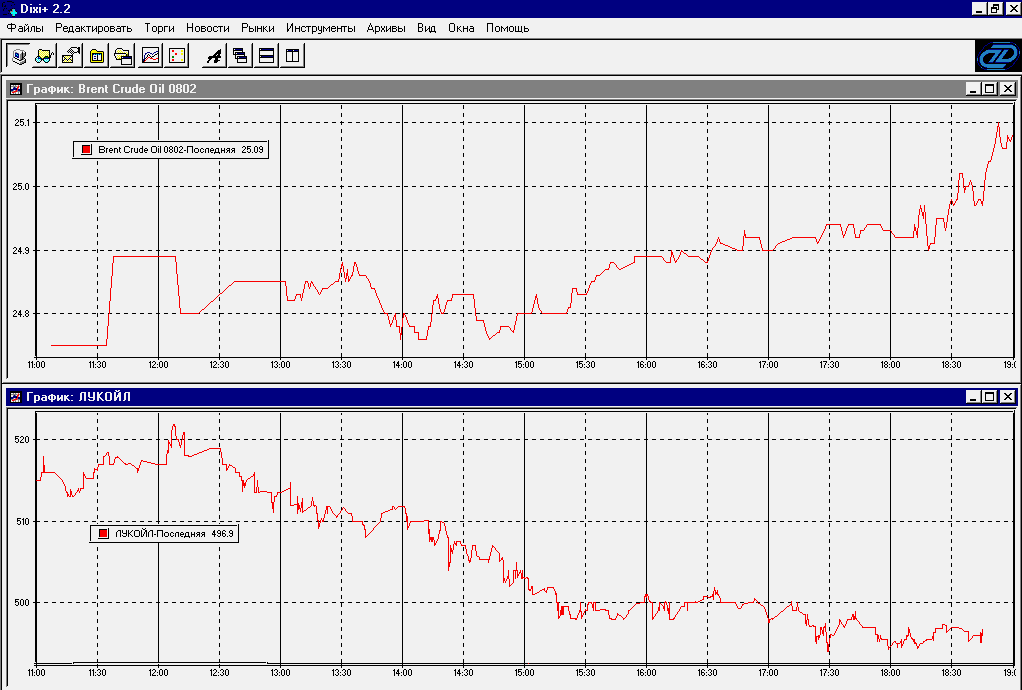
Task: Click the Brent Crude Oil 0802-Последняя legend label
Action: (167, 150)
